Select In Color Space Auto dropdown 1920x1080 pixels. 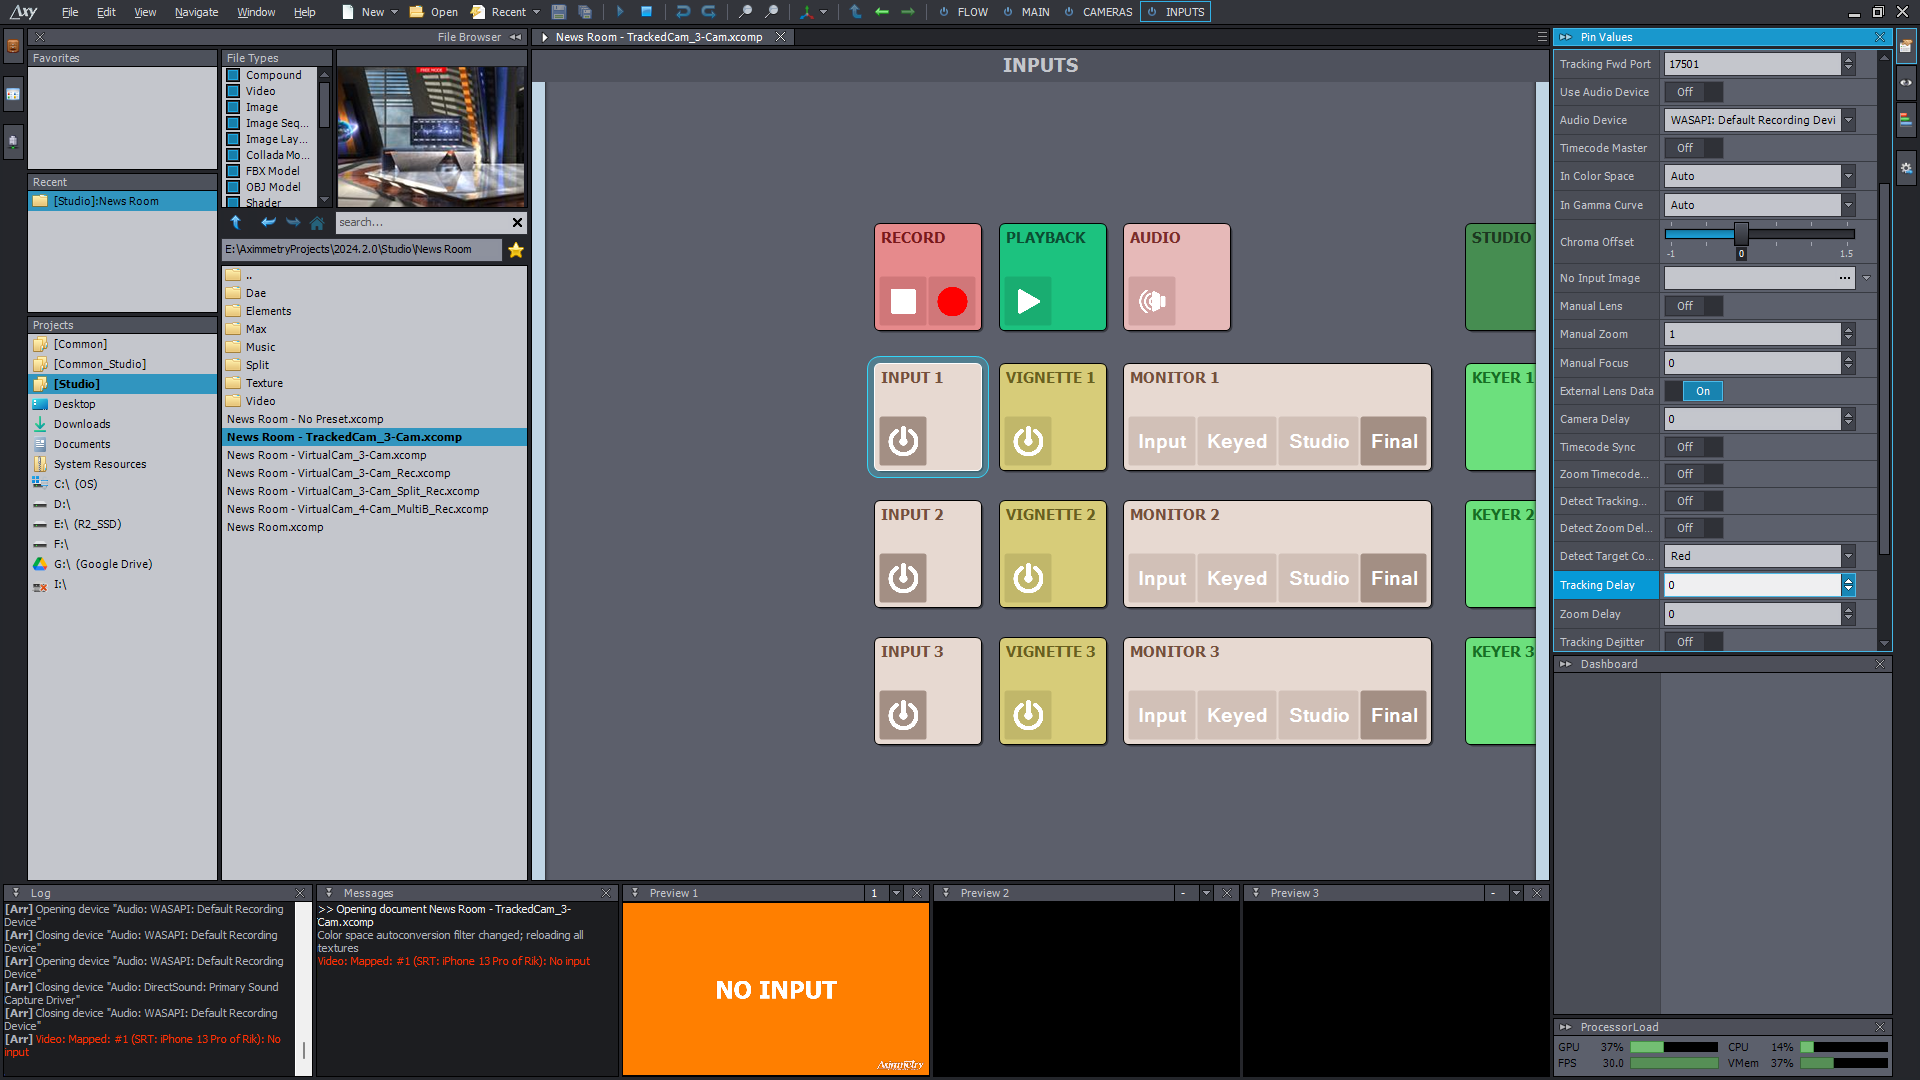click(1760, 175)
